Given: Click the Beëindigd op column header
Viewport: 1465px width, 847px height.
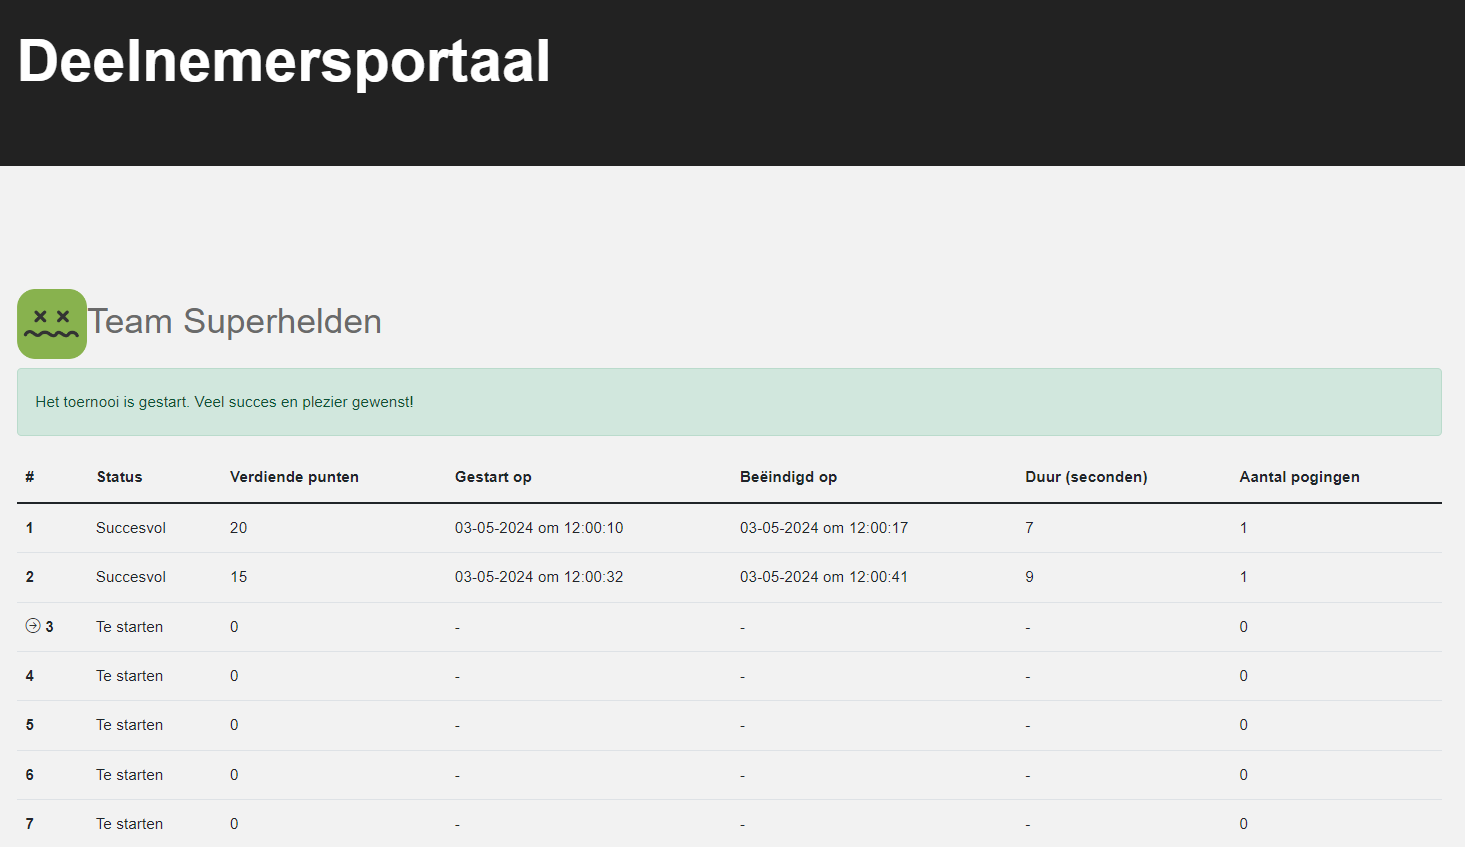Looking at the screenshot, I should click(x=788, y=477).
